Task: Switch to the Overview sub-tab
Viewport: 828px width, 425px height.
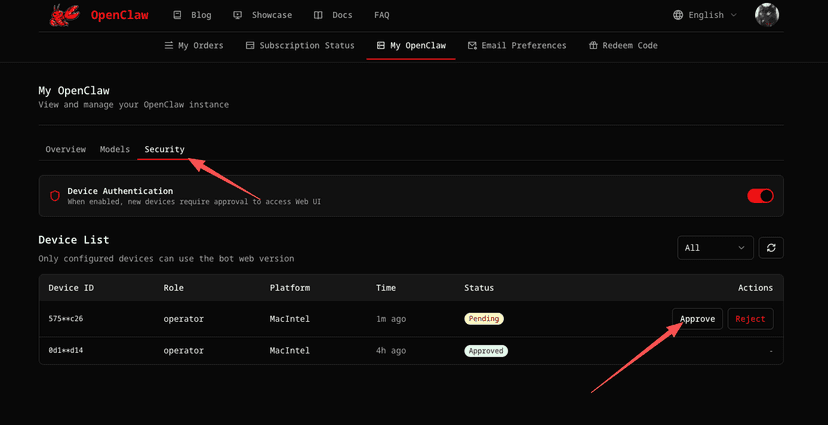Action: [65, 149]
